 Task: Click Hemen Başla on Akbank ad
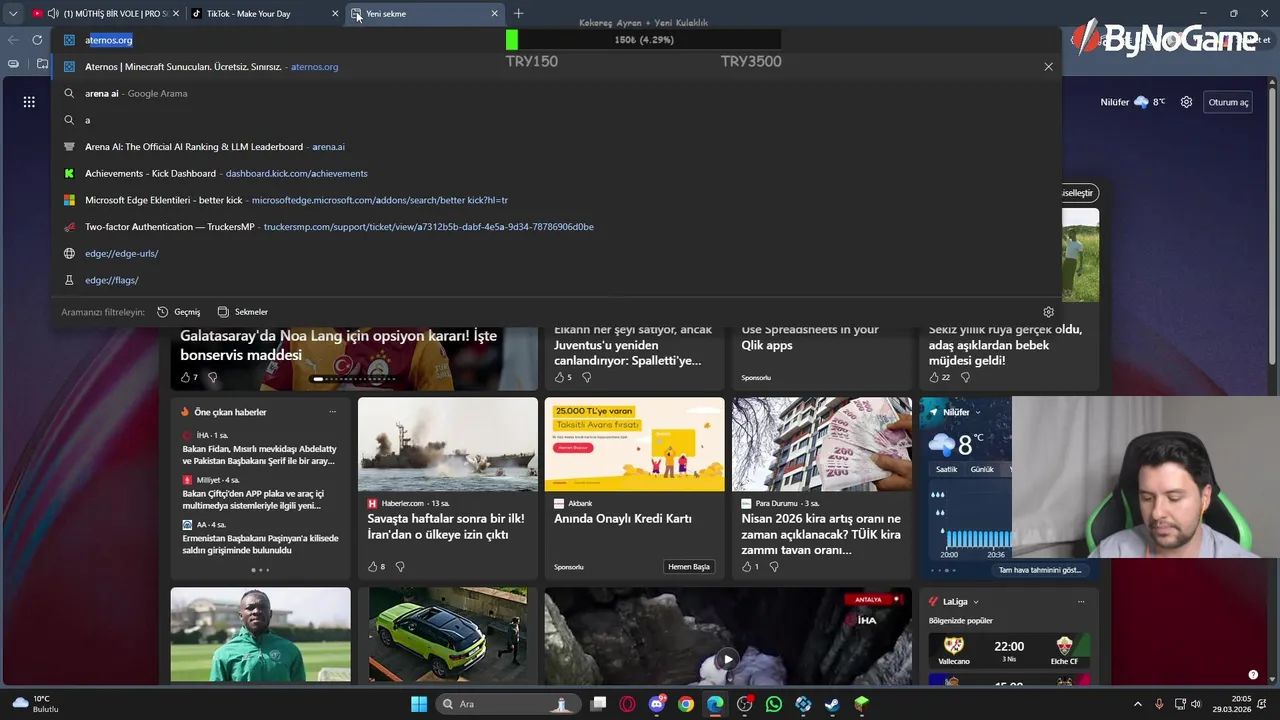pos(689,566)
